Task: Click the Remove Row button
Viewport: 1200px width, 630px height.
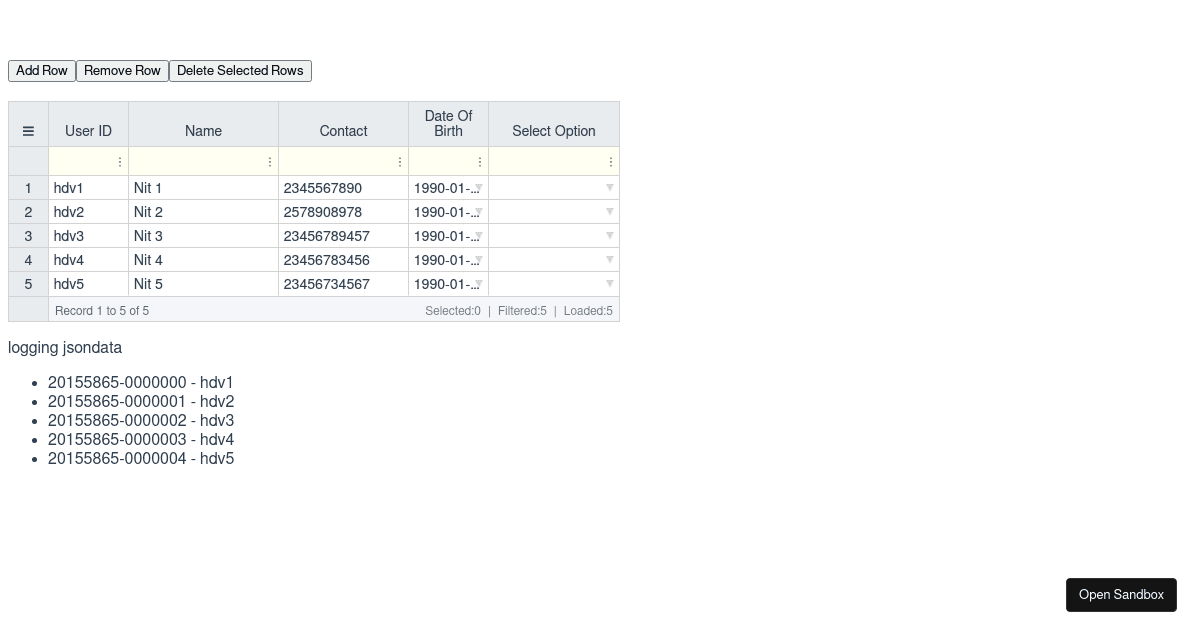Action: pyautogui.click(x=122, y=70)
